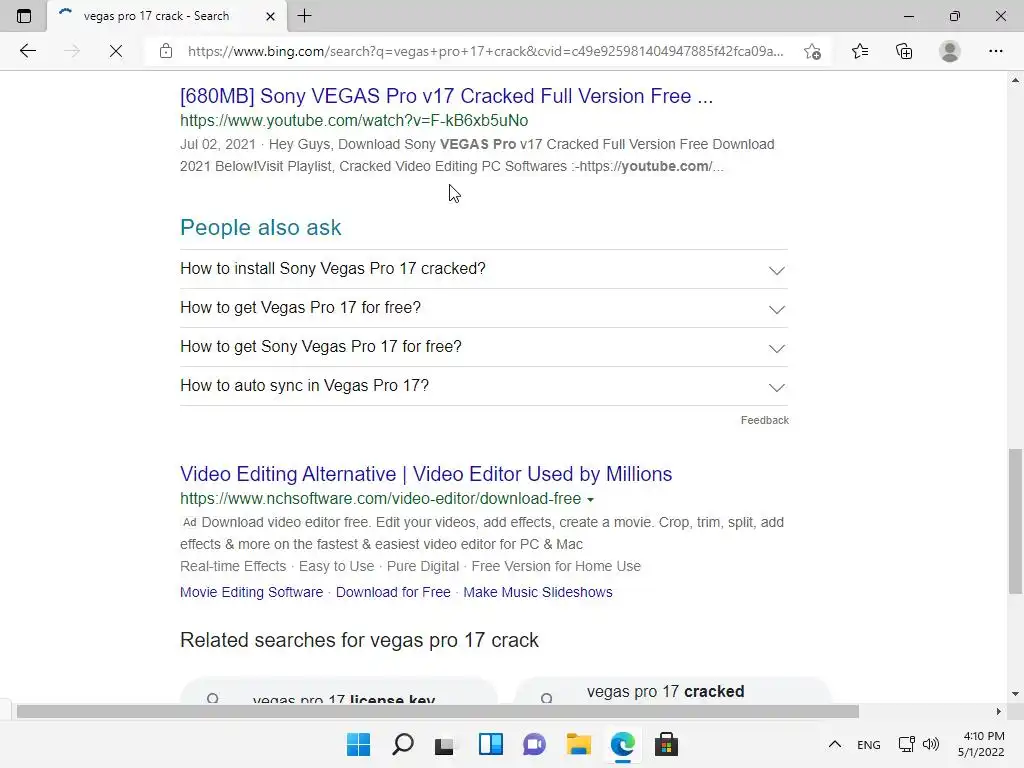Click the ENG language indicator

click(869, 744)
